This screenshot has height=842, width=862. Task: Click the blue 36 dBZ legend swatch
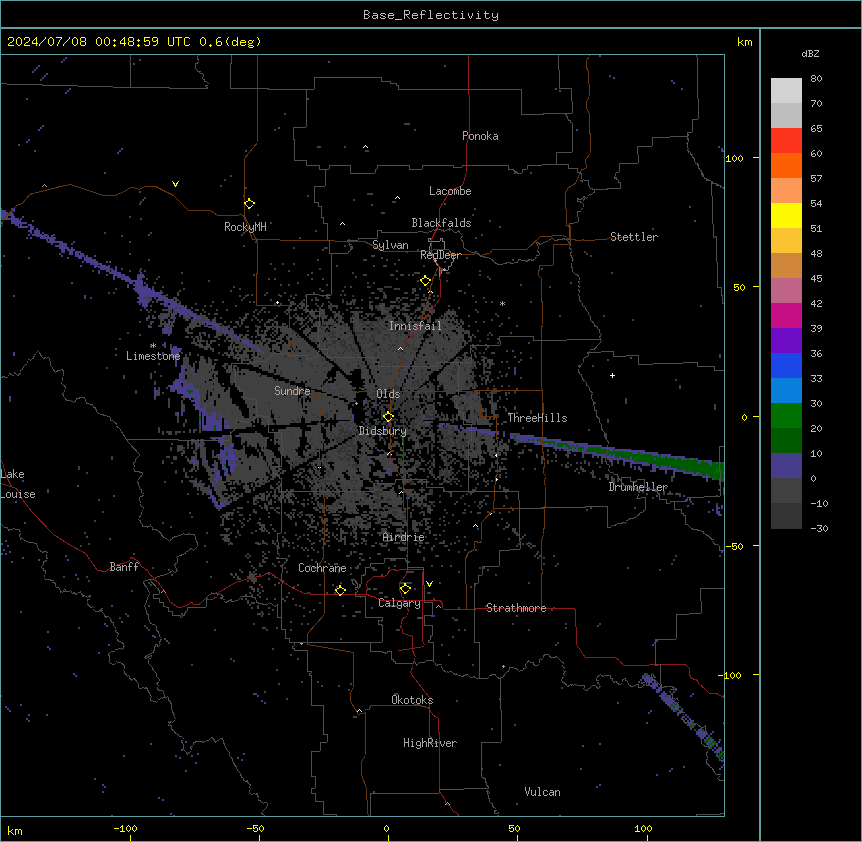[x=786, y=365]
